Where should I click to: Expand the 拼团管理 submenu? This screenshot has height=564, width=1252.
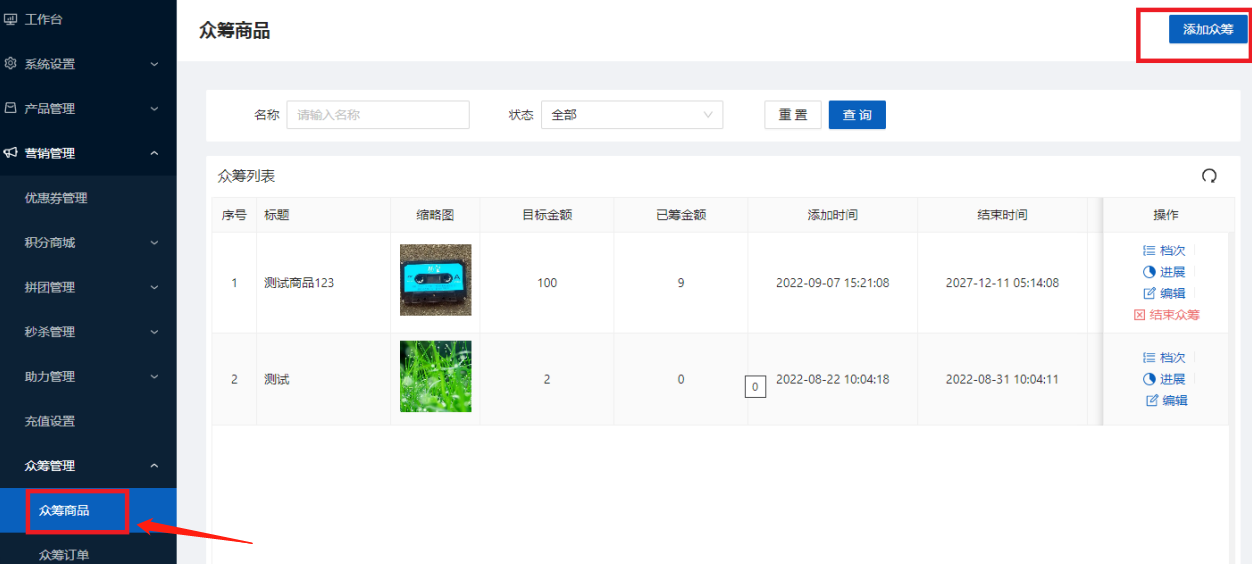tap(88, 287)
